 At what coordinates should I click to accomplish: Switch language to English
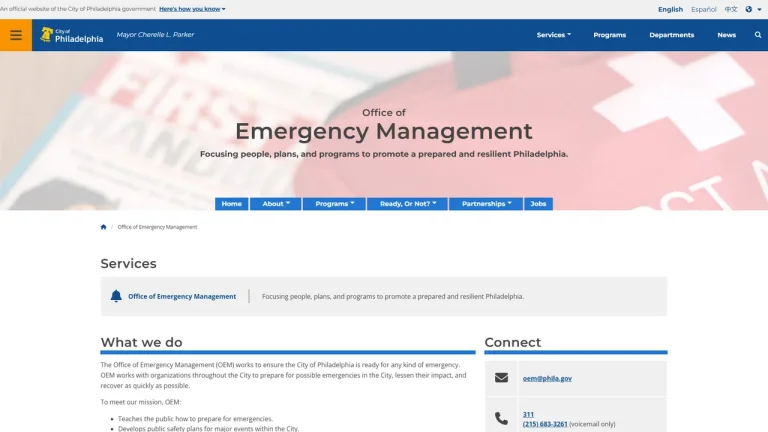tap(670, 9)
